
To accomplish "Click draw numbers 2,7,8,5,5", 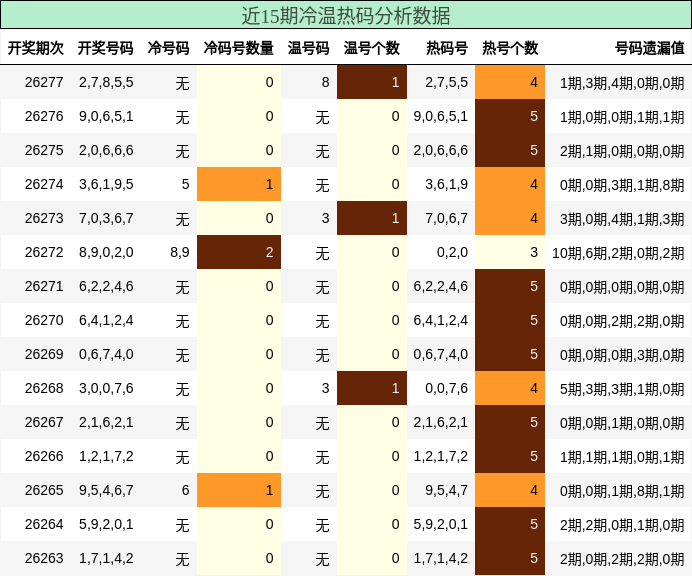I will tap(106, 82).
